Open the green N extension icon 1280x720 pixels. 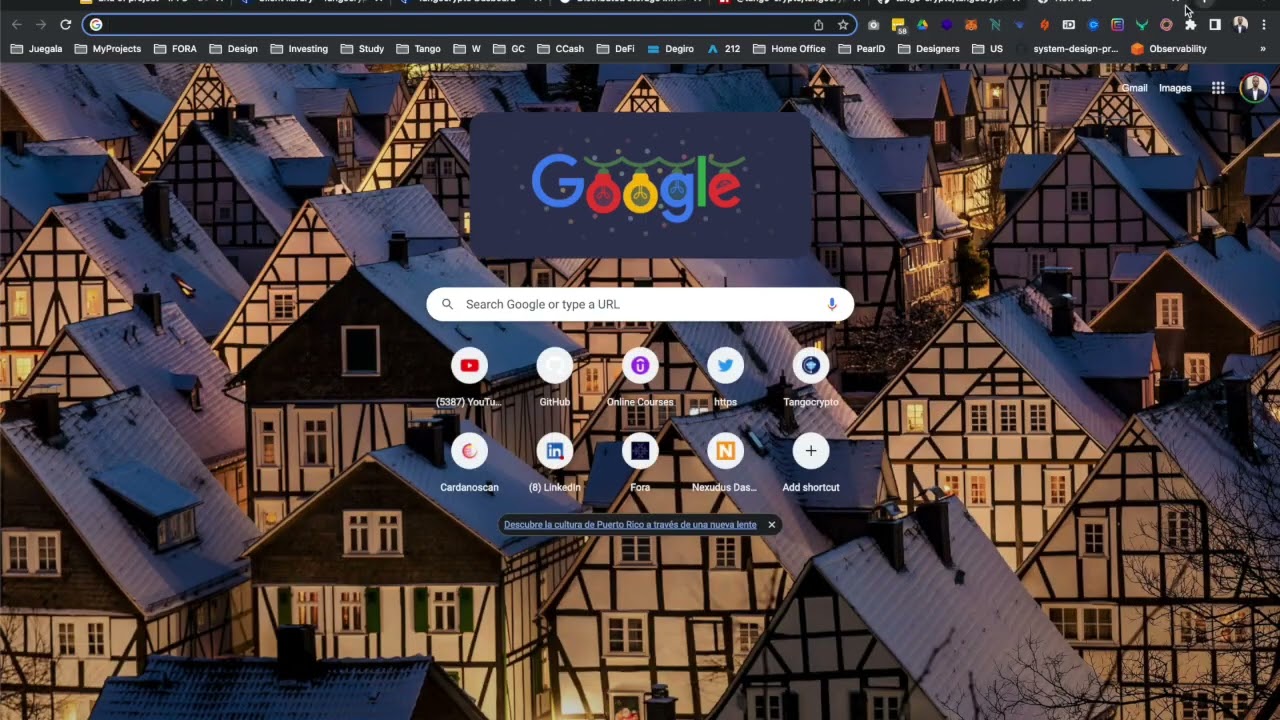coord(995,24)
